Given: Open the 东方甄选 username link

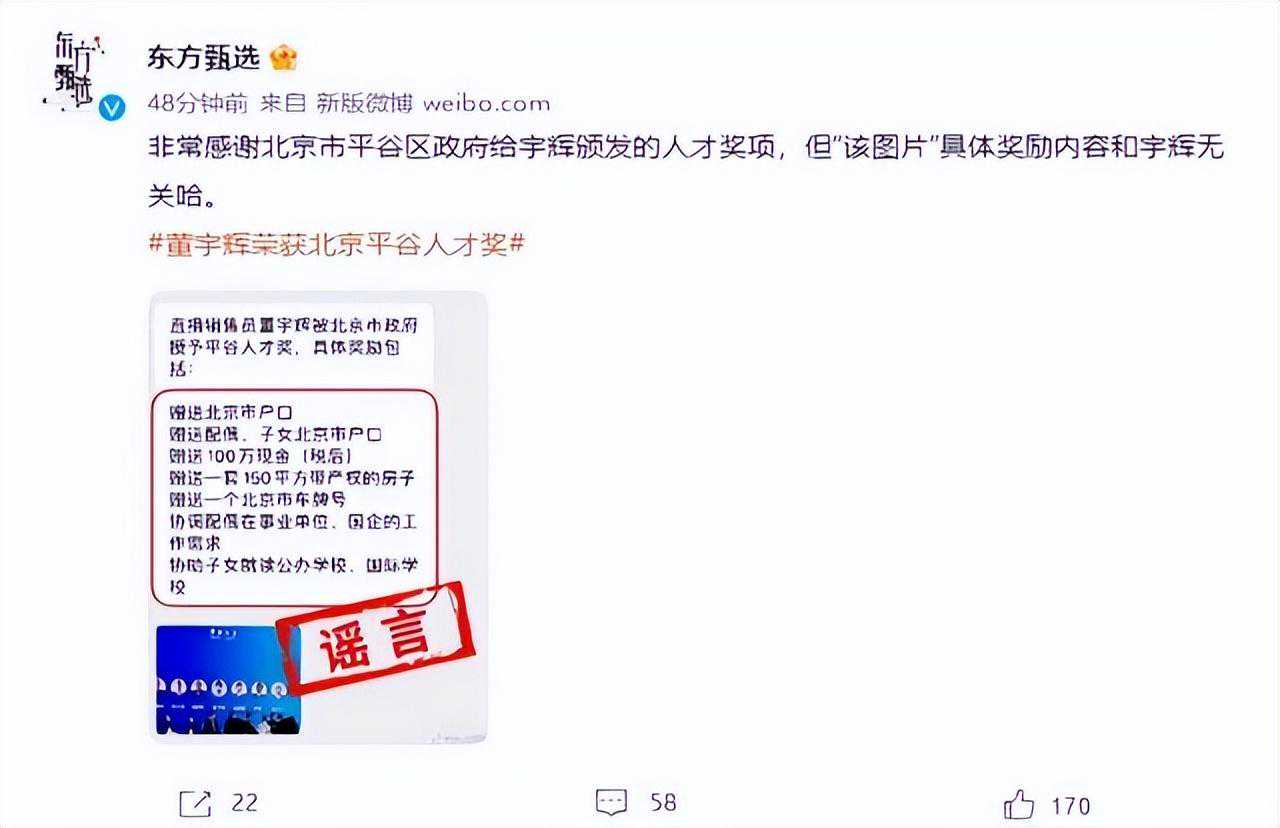Looking at the screenshot, I should pyautogui.click(x=204, y=58).
